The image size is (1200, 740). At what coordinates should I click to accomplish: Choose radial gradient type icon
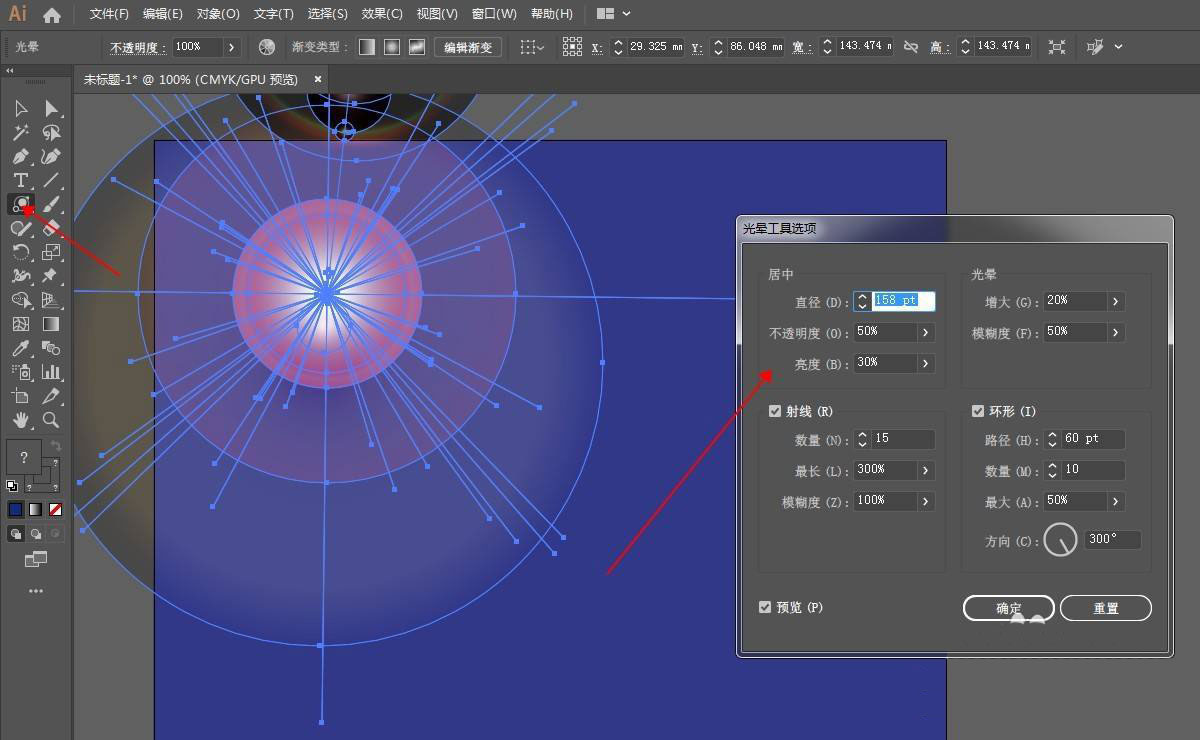392,47
